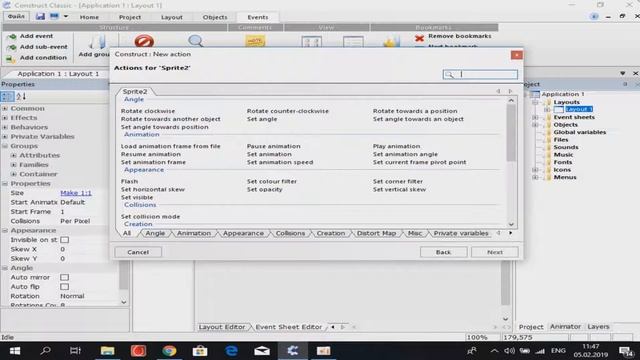
Task: Open the Layout ribbon tab
Action: click(171, 17)
